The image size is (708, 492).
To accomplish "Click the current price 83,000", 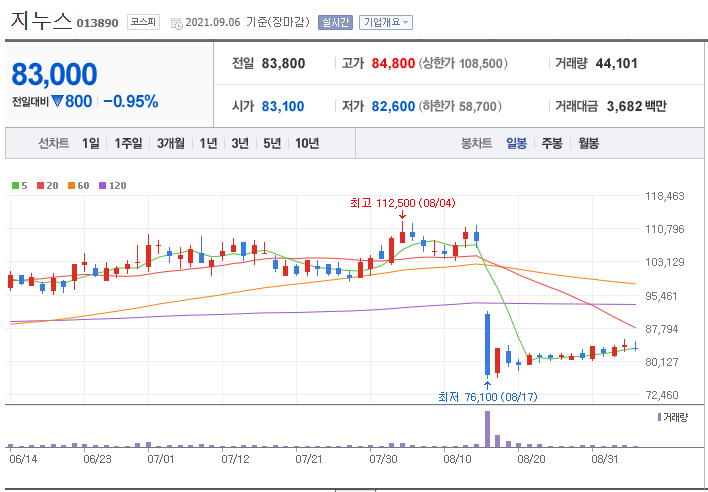I will [x=54, y=74].
